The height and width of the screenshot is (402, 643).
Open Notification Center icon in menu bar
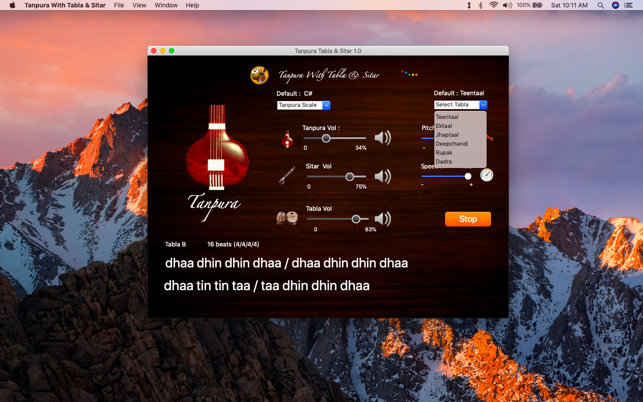coord(628,5)
